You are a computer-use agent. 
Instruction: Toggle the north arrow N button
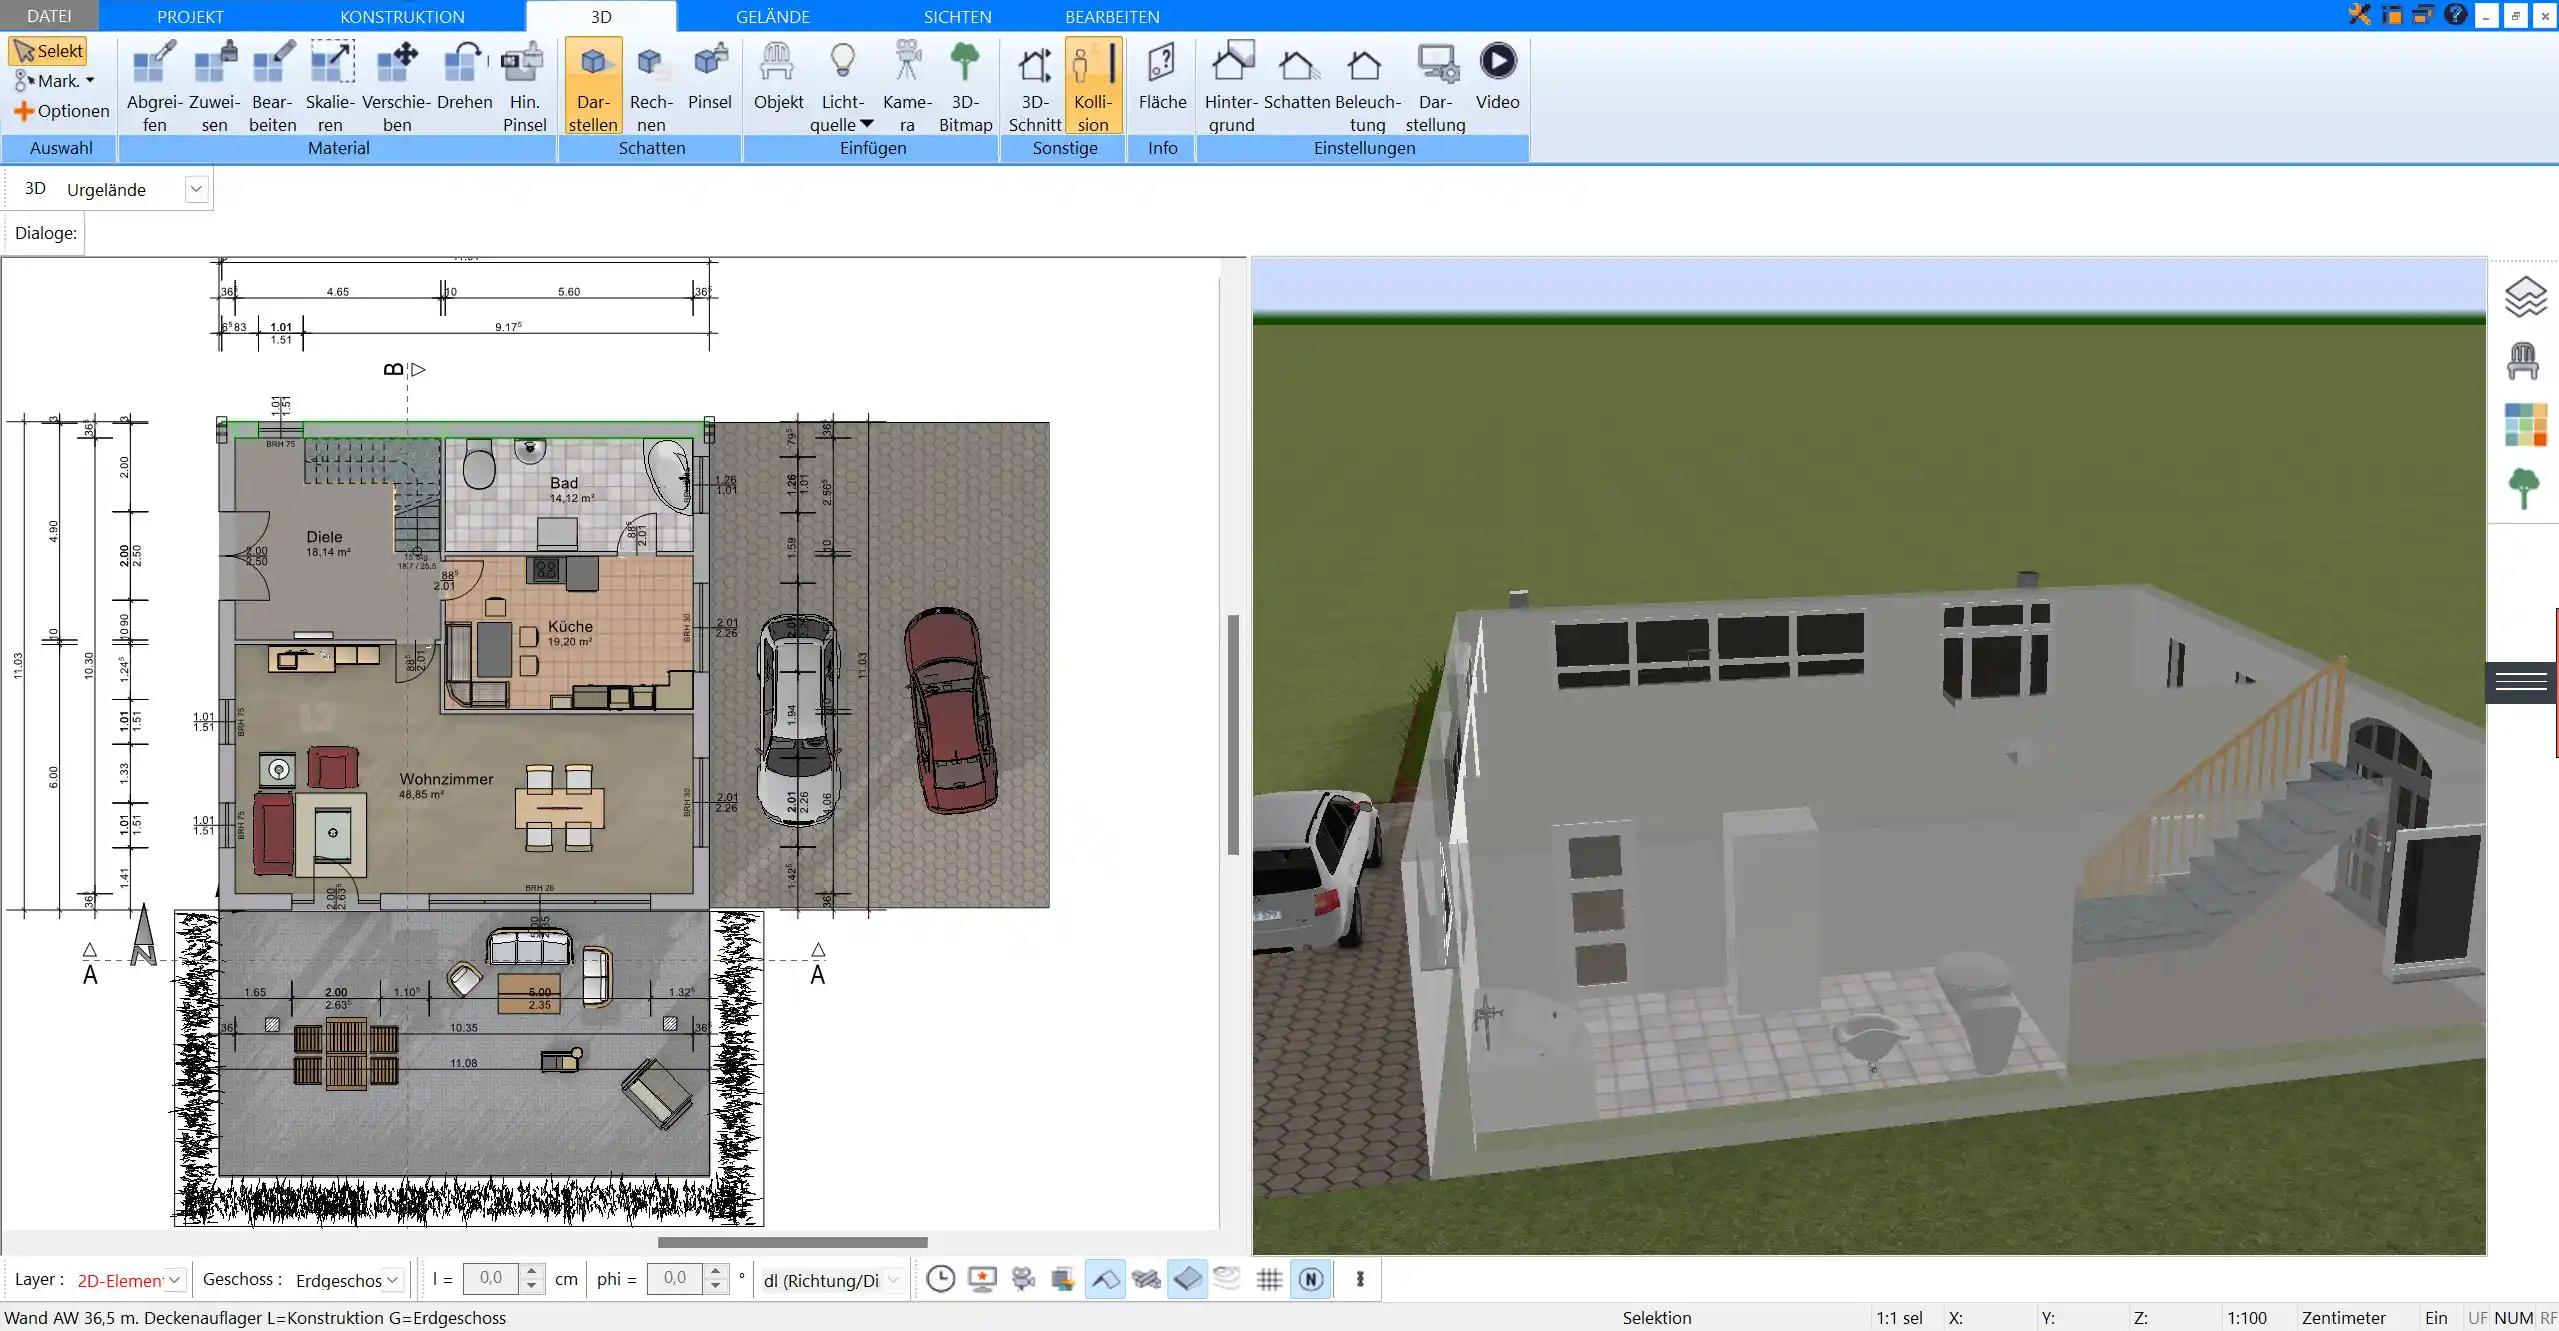tap(1311, 1279)
